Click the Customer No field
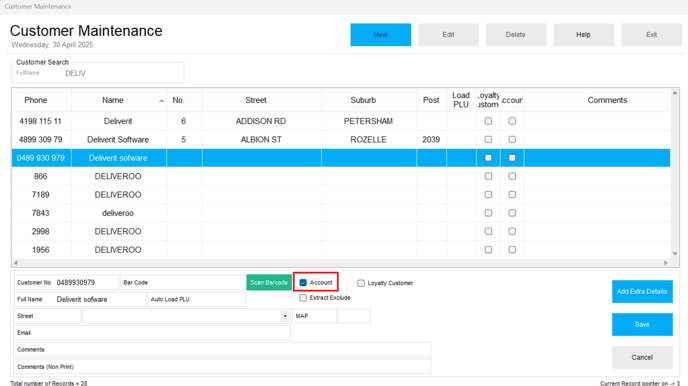This screenshot has height=386, width=688. coord(66,282)
